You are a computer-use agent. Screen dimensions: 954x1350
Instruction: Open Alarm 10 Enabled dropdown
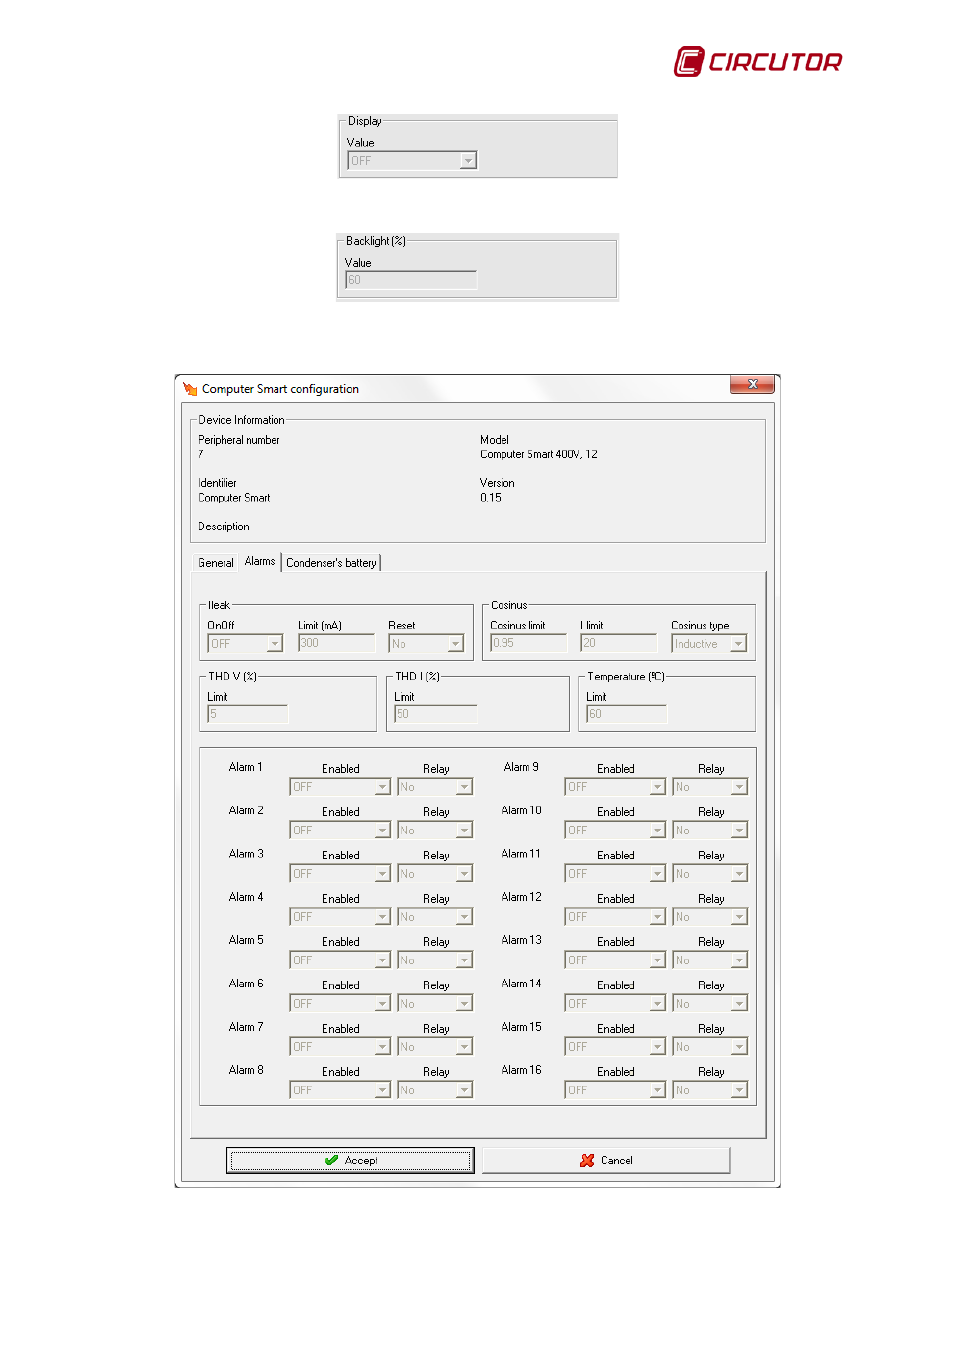click(615, 830)
